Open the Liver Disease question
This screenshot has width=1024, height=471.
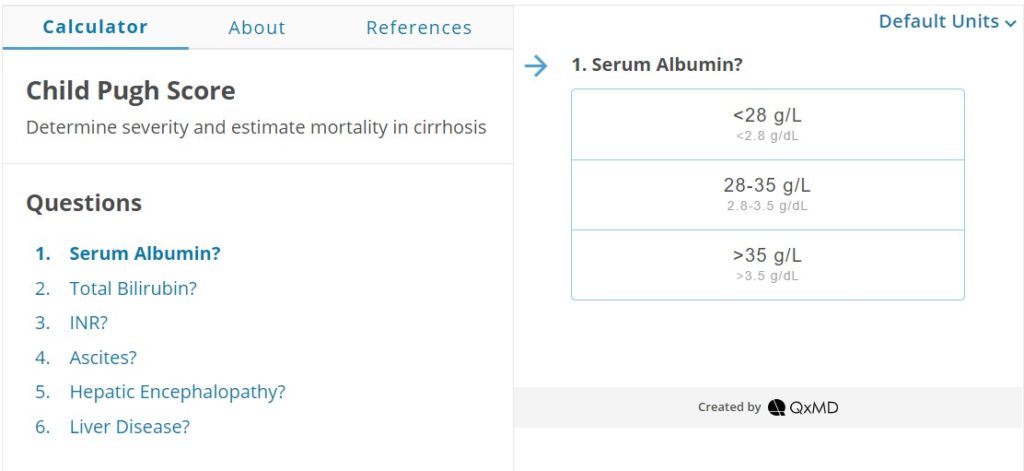130,427
